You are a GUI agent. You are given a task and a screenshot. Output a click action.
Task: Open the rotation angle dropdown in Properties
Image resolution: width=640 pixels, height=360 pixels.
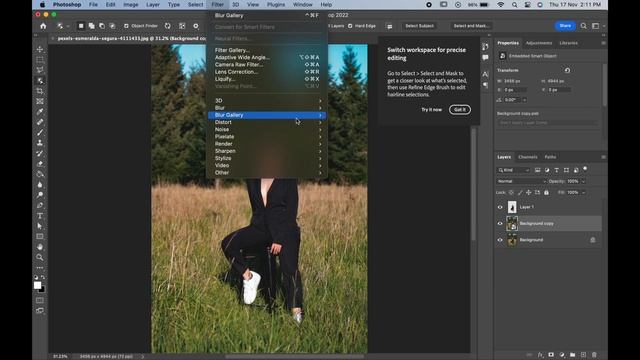click(x=524, y=100)
